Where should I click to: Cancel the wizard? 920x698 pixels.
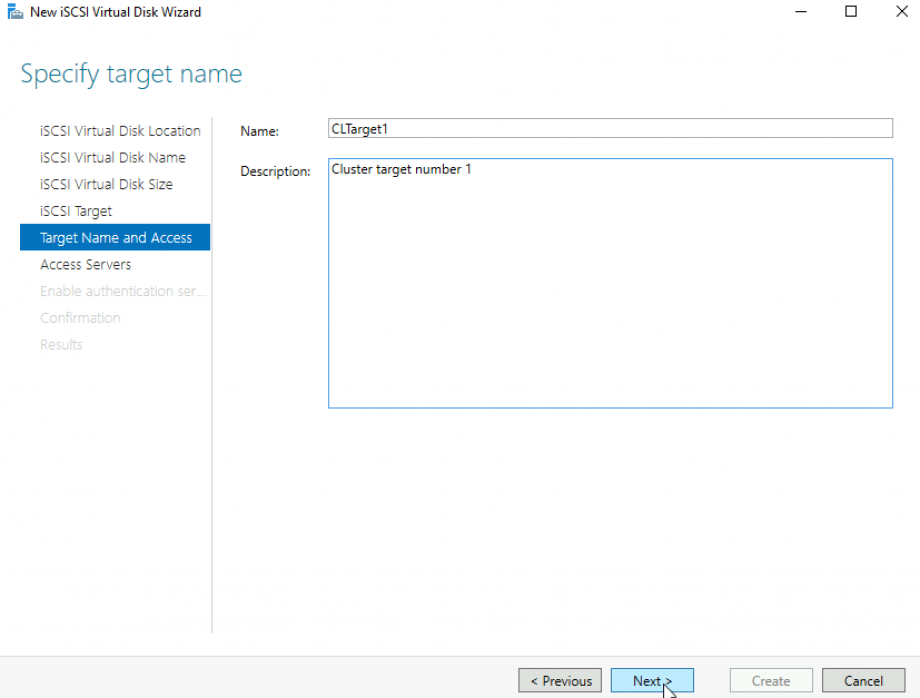click(x=863, y=680)
